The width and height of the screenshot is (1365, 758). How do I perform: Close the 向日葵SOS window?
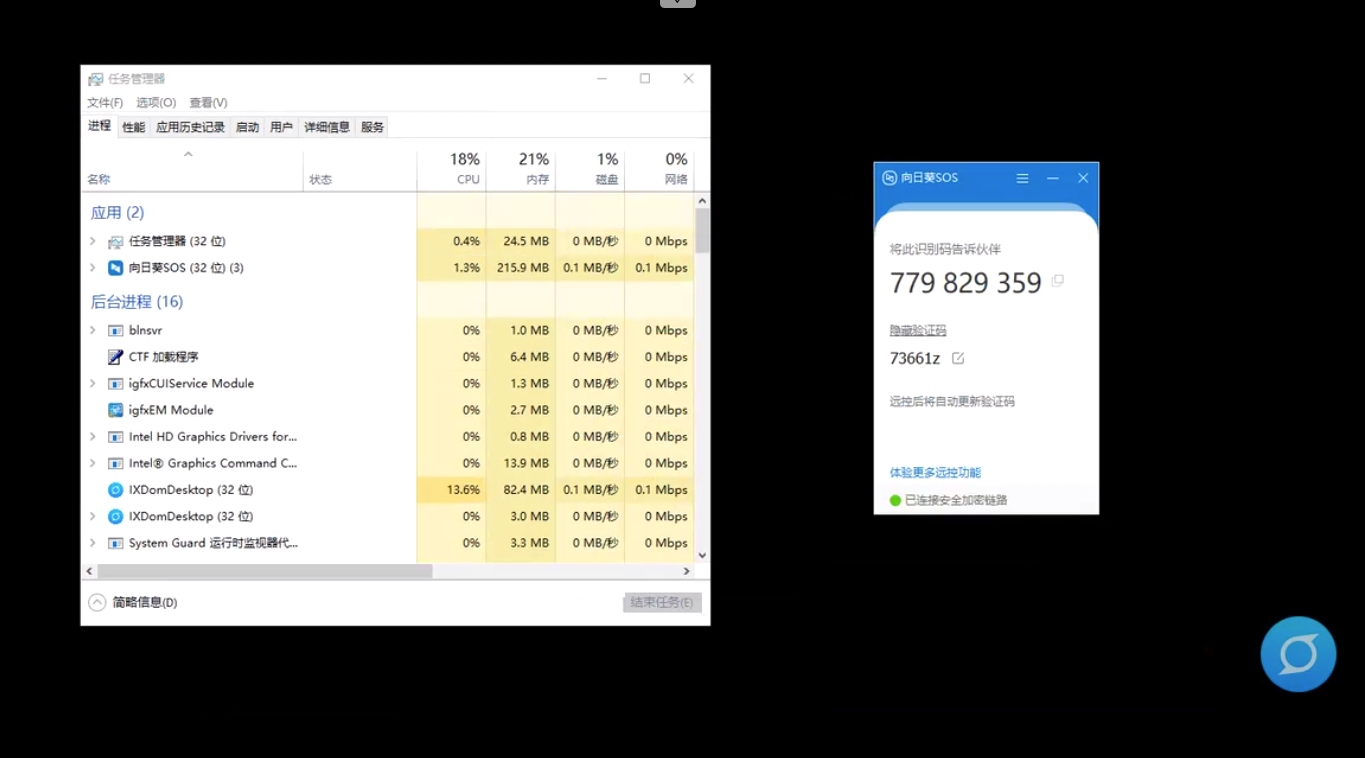pyautogui.click(x=1083, y=178)
